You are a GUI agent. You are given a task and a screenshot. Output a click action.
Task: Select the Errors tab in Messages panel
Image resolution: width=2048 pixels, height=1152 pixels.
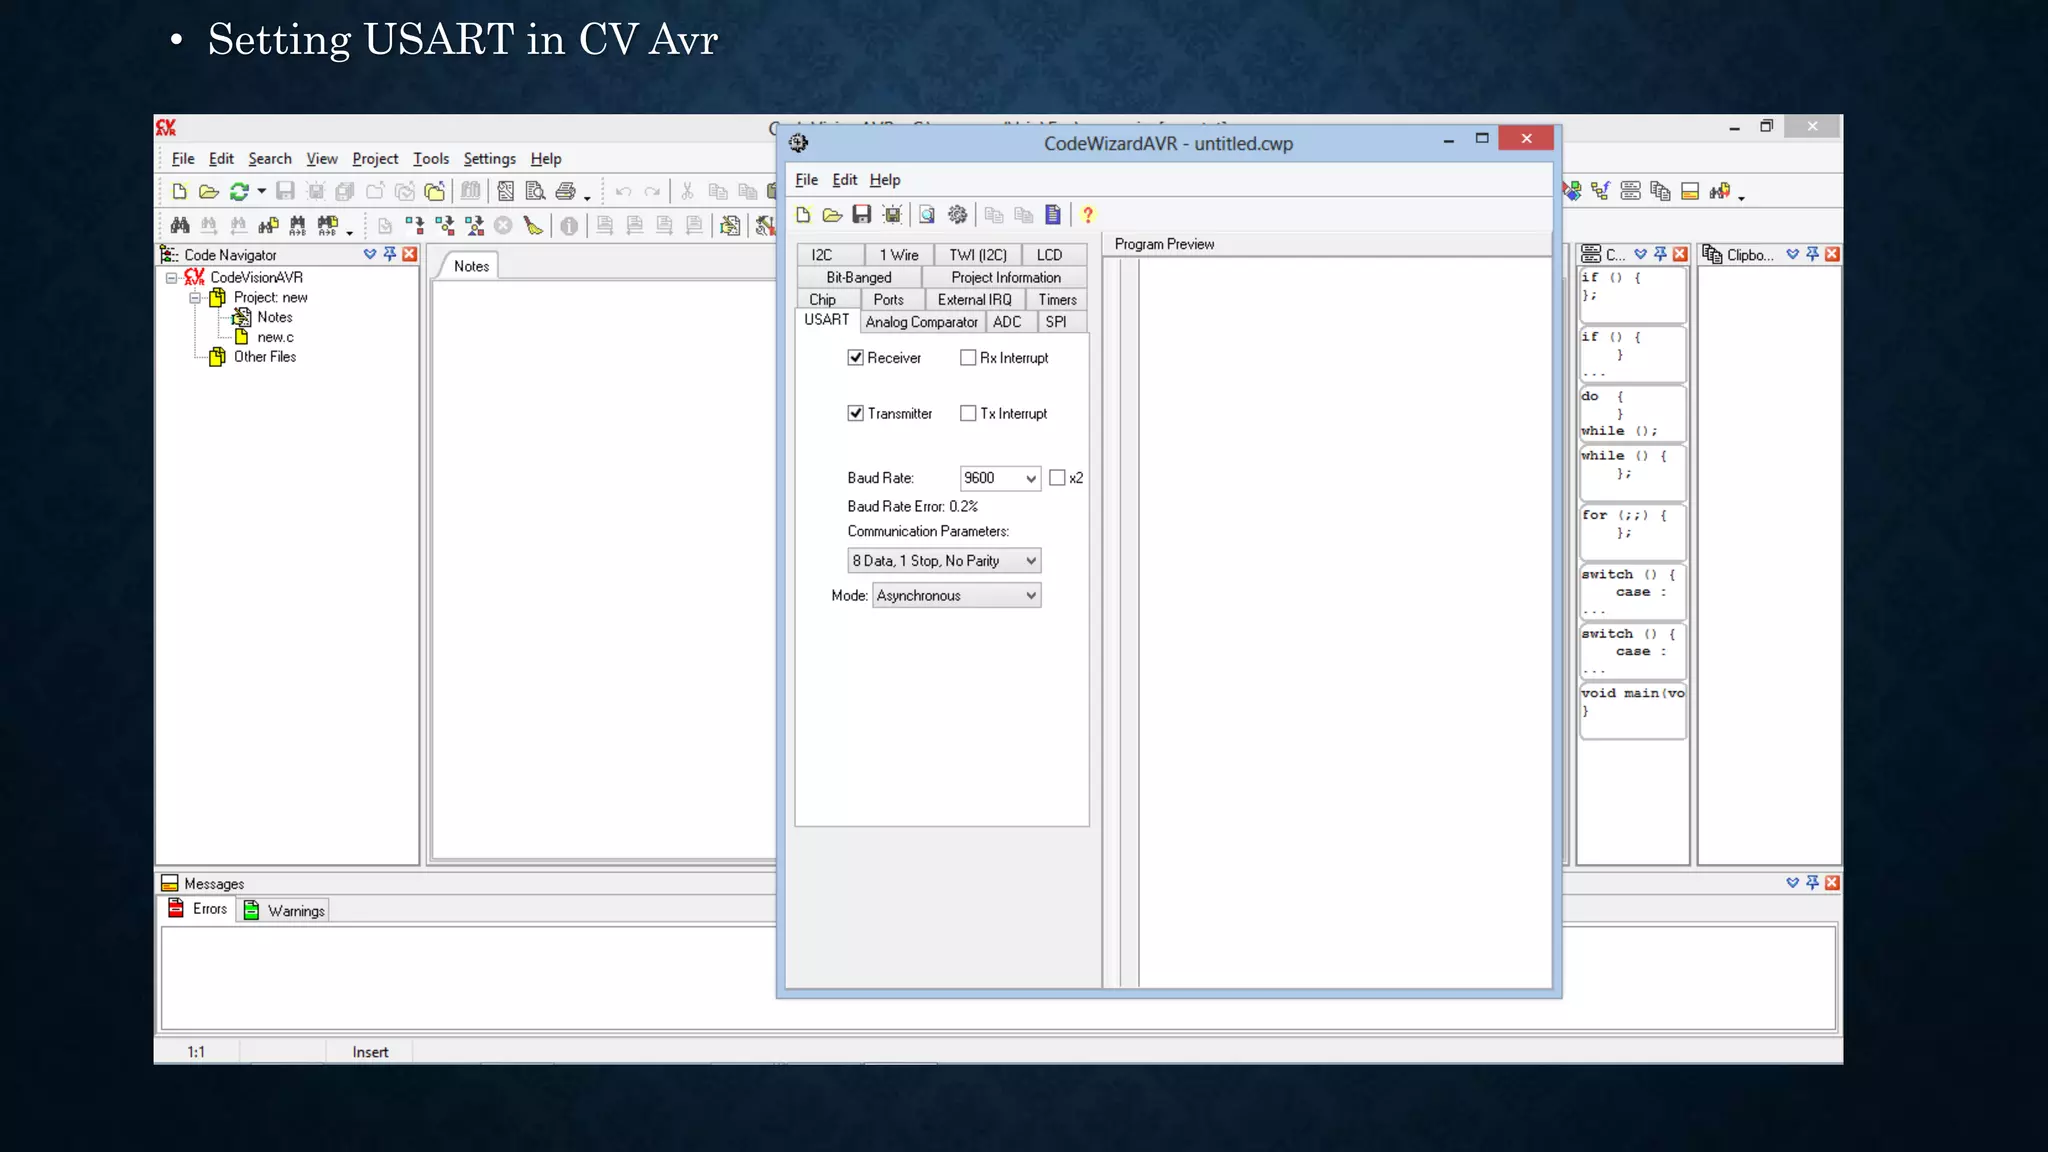tap(198, 909)
